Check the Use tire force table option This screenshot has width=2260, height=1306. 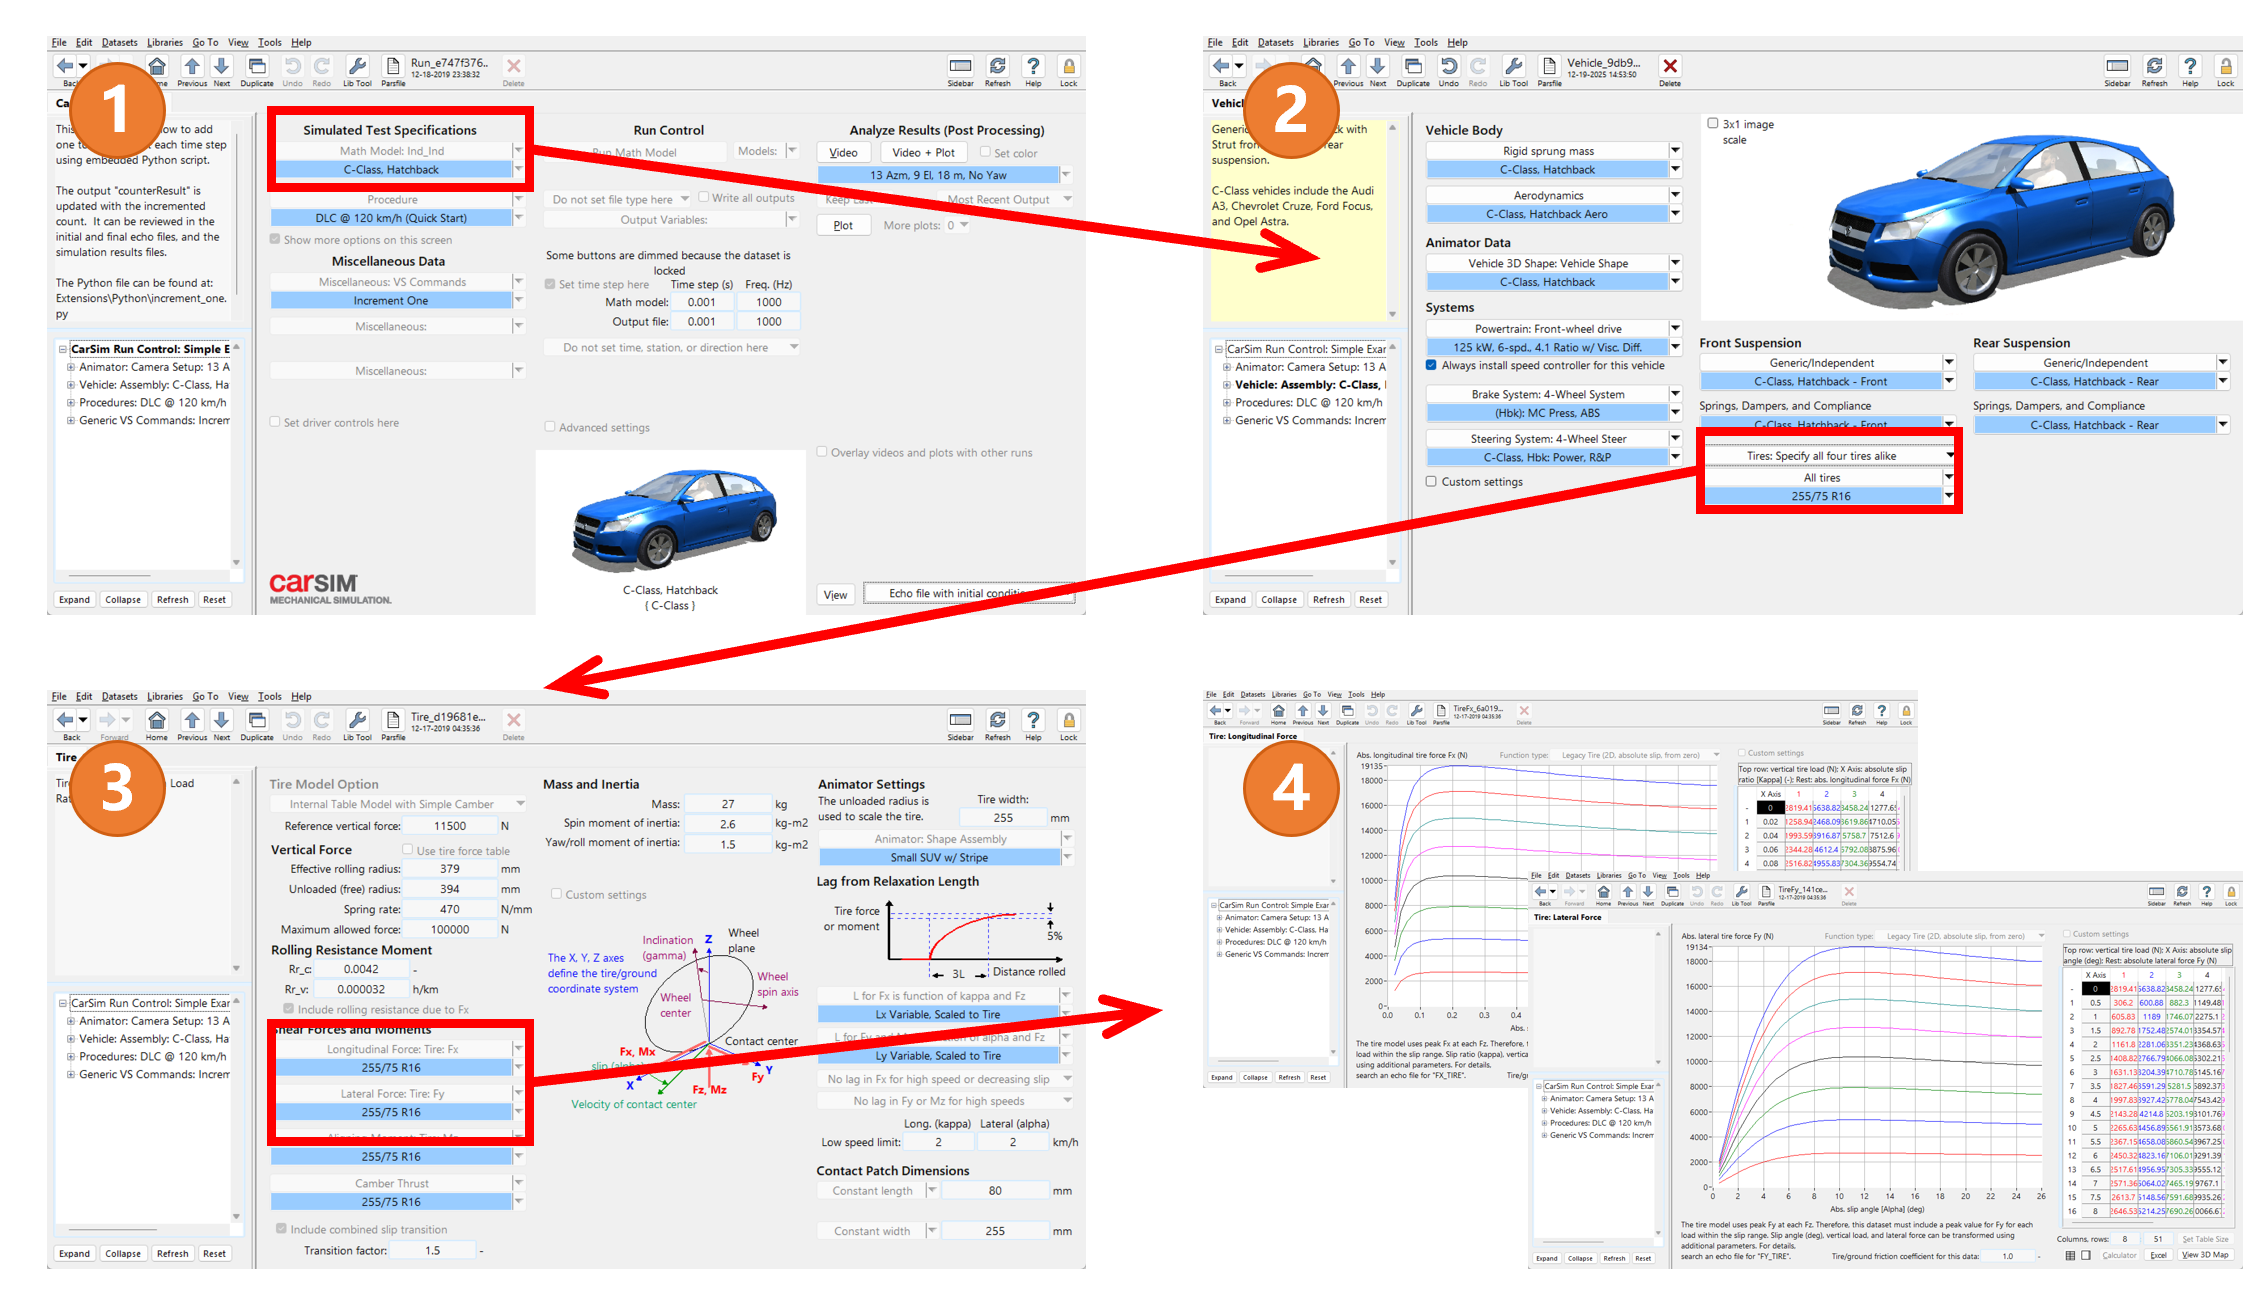pos(408,850)
